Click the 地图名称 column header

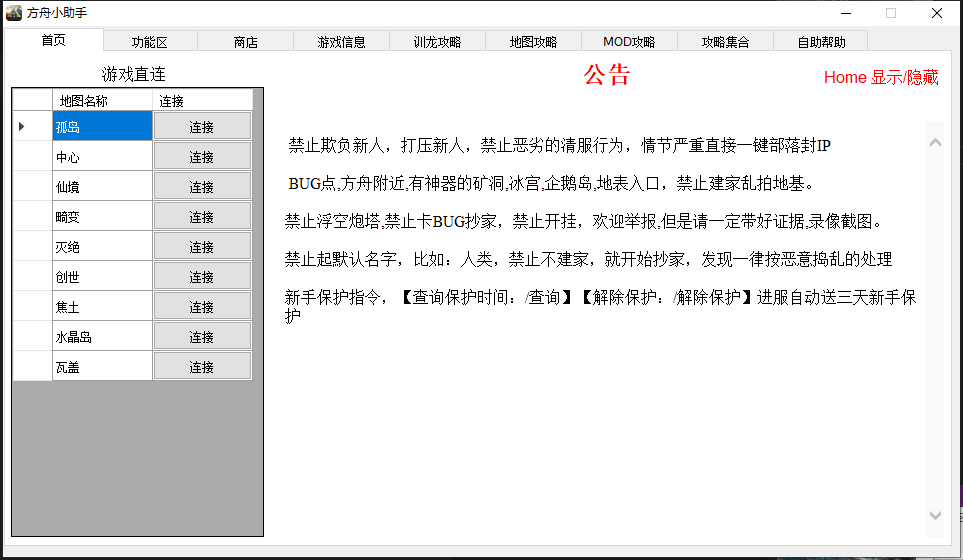click(102, 101)
